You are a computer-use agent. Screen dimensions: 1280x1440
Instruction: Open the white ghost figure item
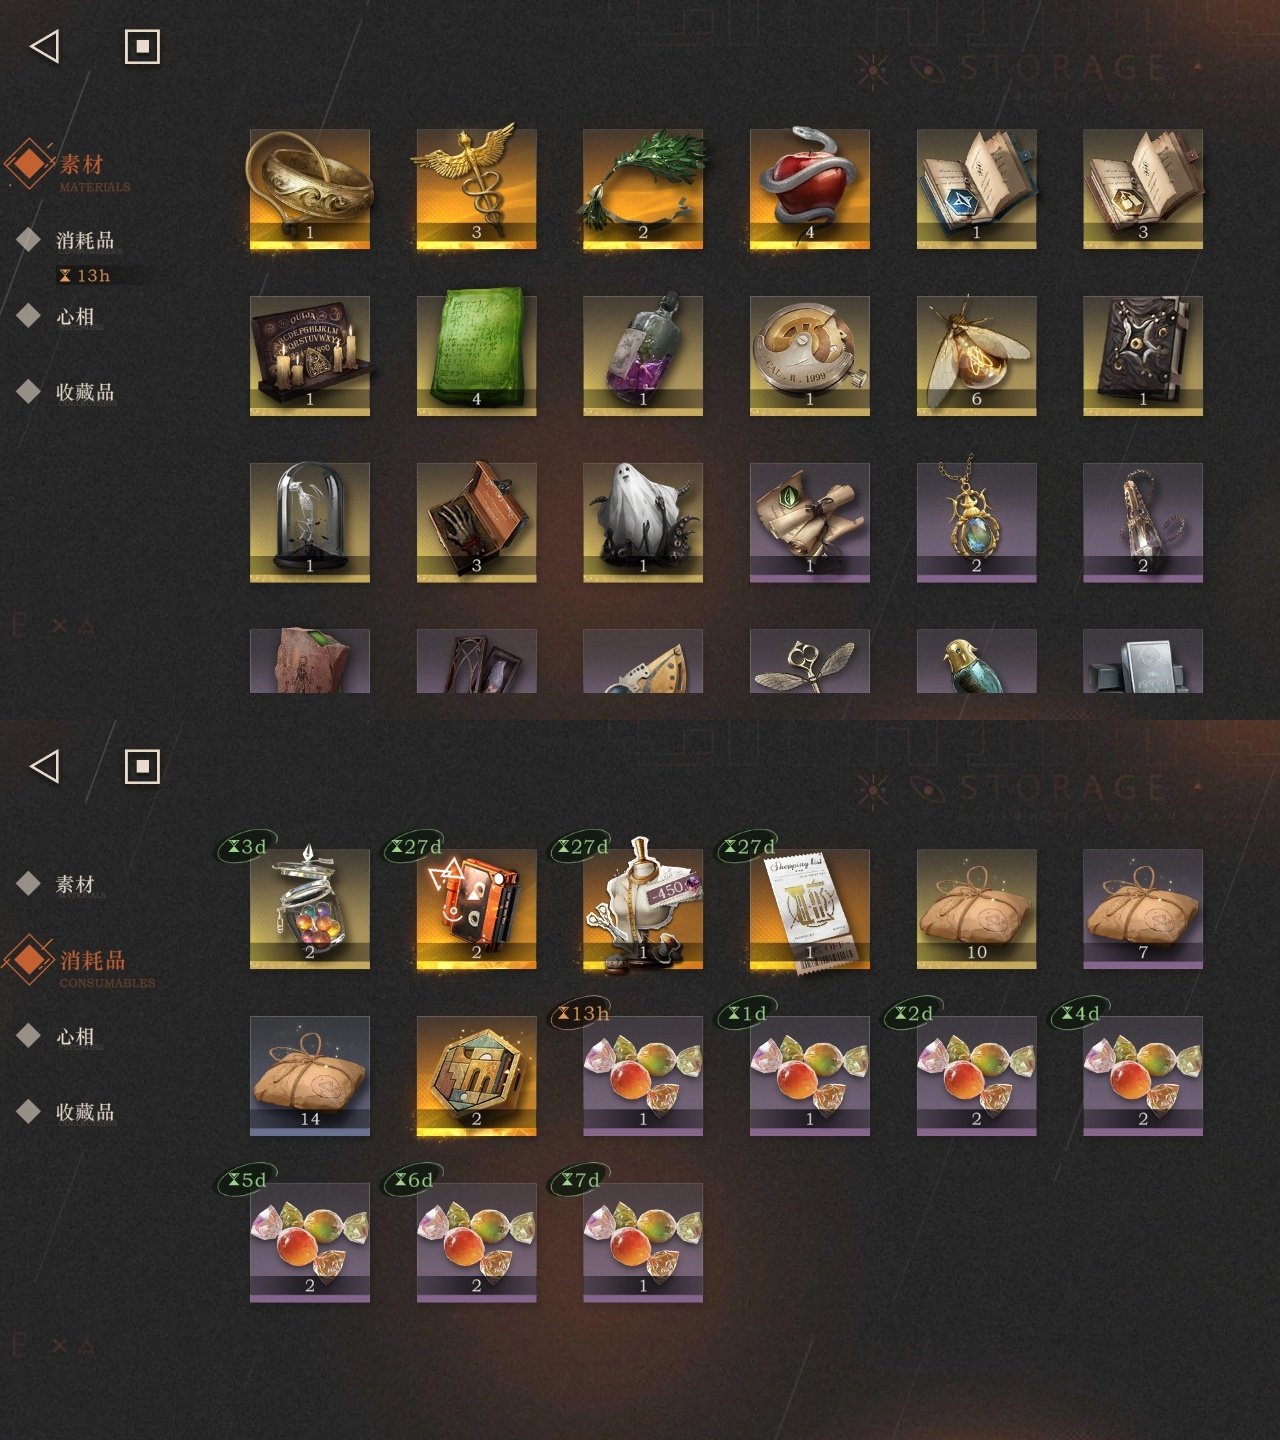tap(643, 522)
